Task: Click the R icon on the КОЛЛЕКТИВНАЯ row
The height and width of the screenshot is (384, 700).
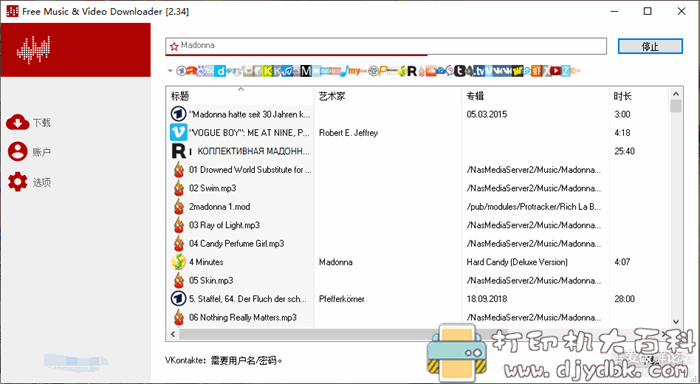Action: (179, 151)
